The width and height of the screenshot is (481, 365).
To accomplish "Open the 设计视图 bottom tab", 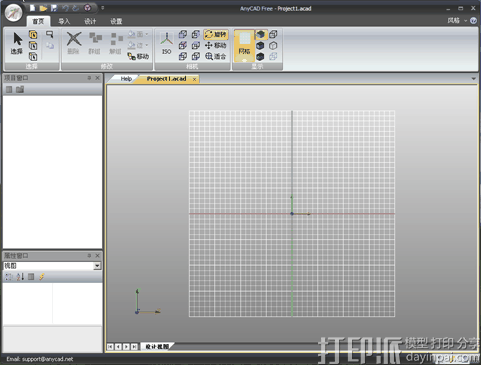I will click(157, 347).
